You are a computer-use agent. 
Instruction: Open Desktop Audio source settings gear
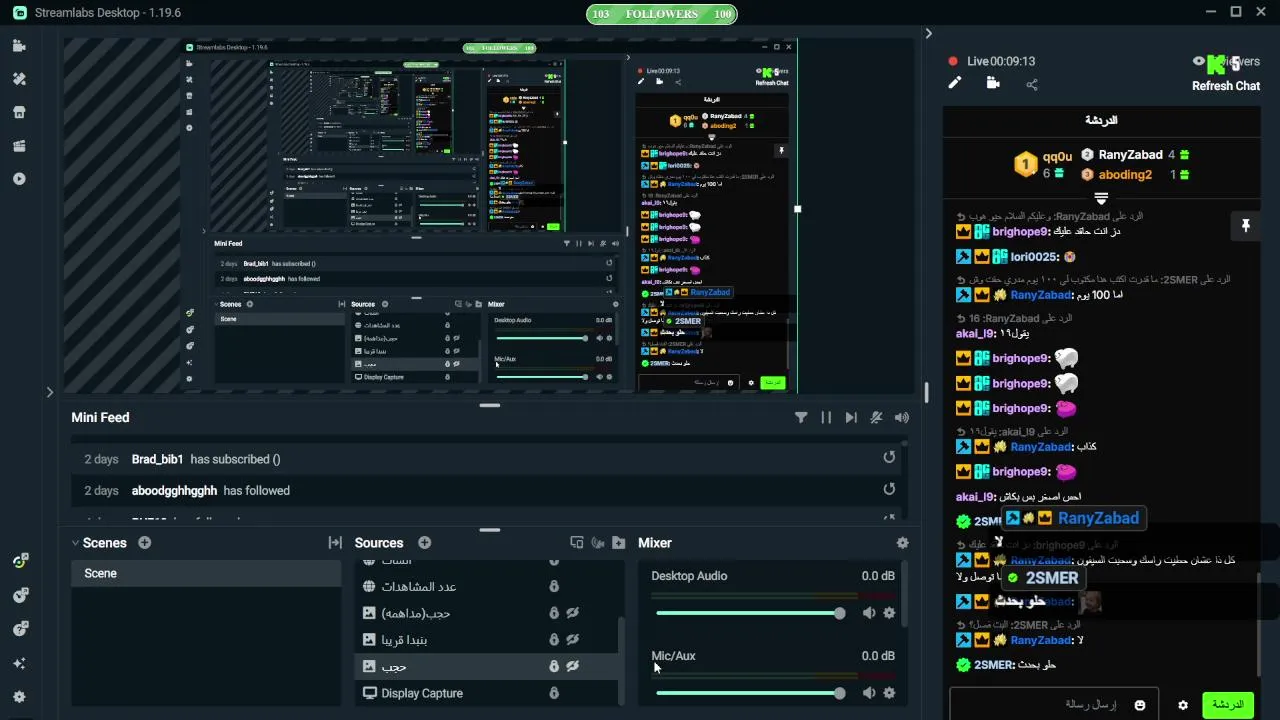[889, 613]
